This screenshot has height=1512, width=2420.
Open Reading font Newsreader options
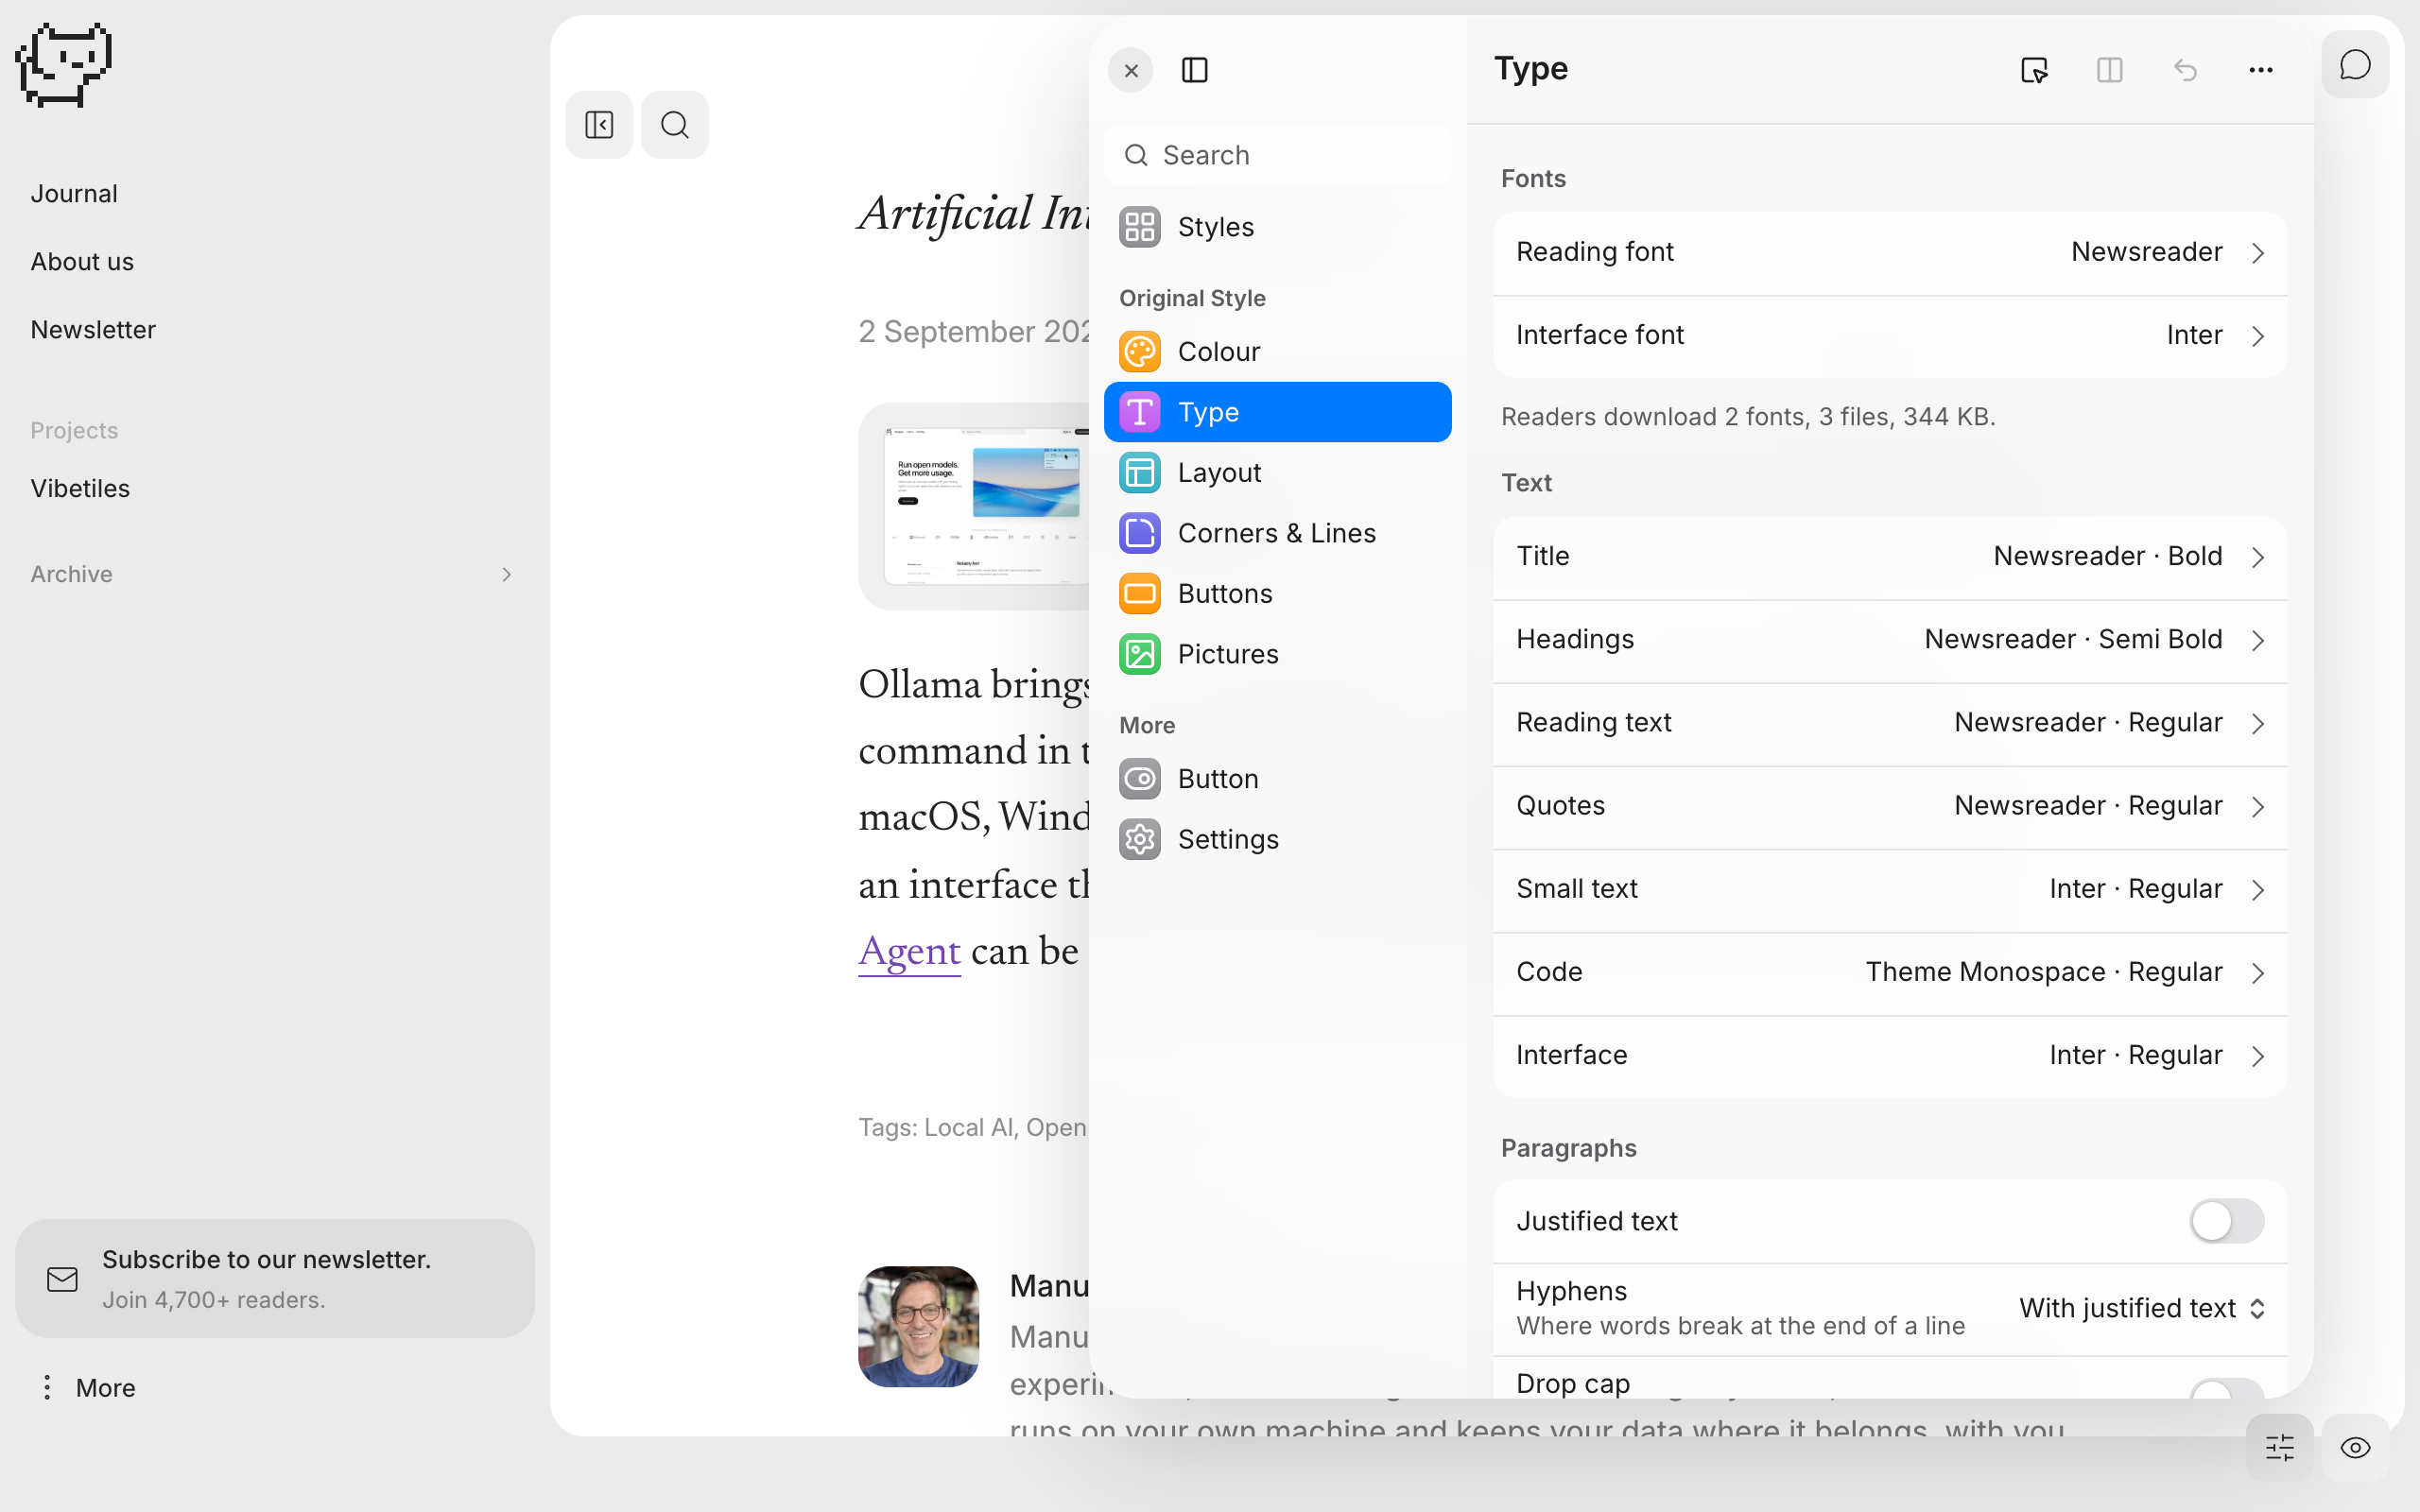pyautogui.click(x=1890, y=252)
